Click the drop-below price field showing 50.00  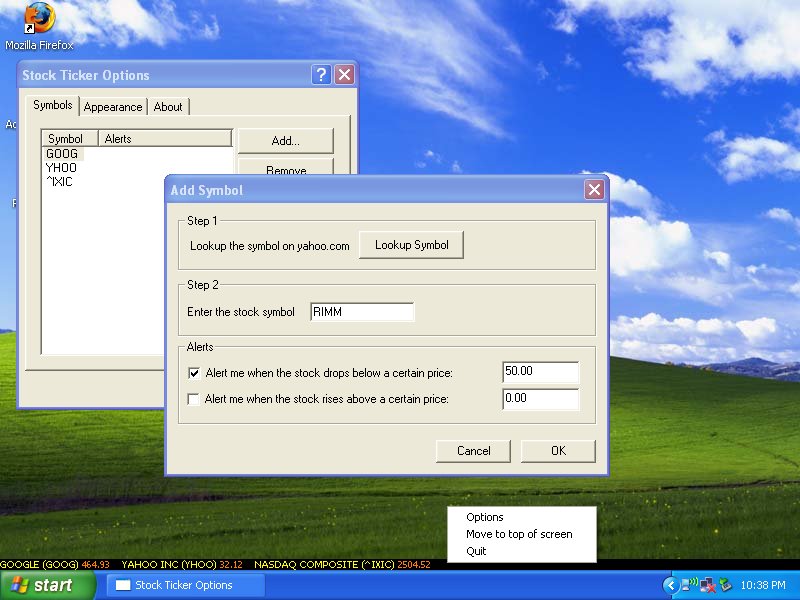(x=541, y=372)
